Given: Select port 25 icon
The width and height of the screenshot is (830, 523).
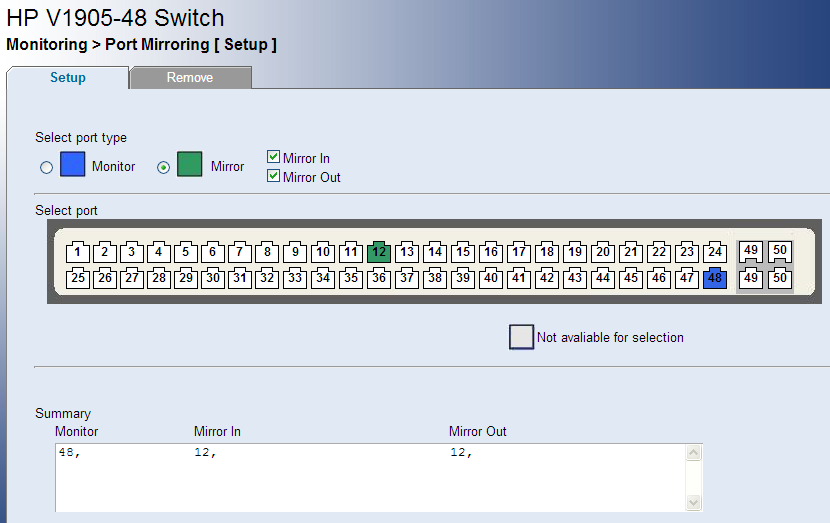Looking at the screenshot, I should [78, 278].
